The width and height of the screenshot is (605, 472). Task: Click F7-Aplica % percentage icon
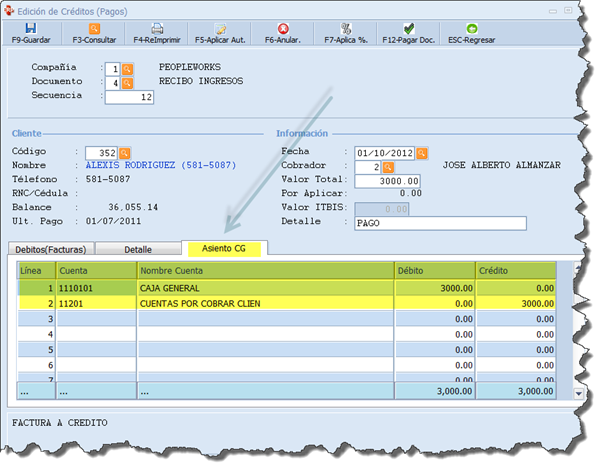pyautogui.click(x=346, y=29)
